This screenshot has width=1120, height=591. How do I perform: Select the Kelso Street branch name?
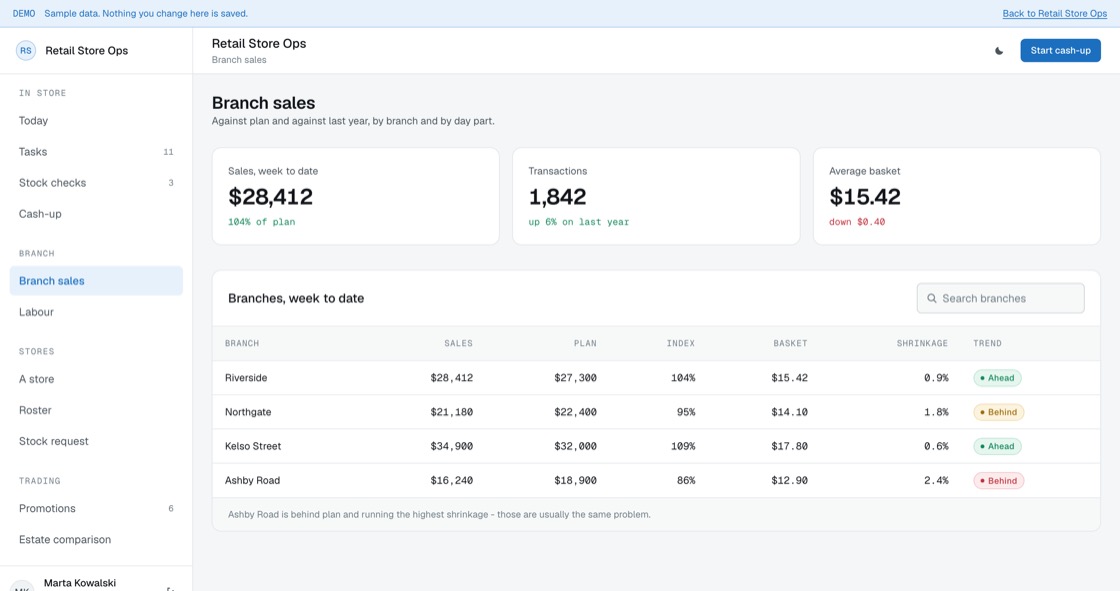[x=253, y=447]
